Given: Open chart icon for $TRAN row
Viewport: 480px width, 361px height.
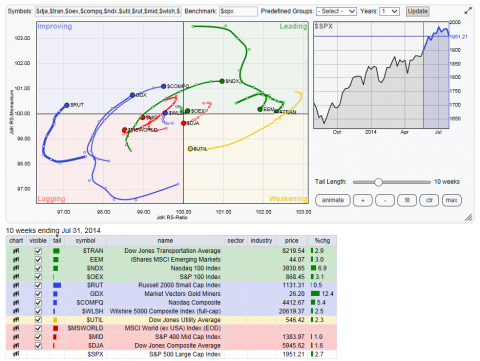Looking at the screenshot, I should (x=15, y=251).
